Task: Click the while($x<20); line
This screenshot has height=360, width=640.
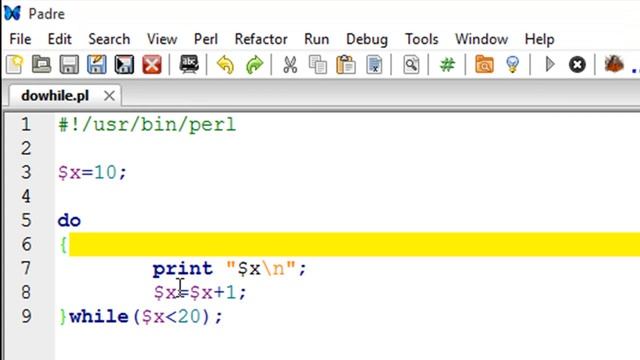Action: (146, 317)
